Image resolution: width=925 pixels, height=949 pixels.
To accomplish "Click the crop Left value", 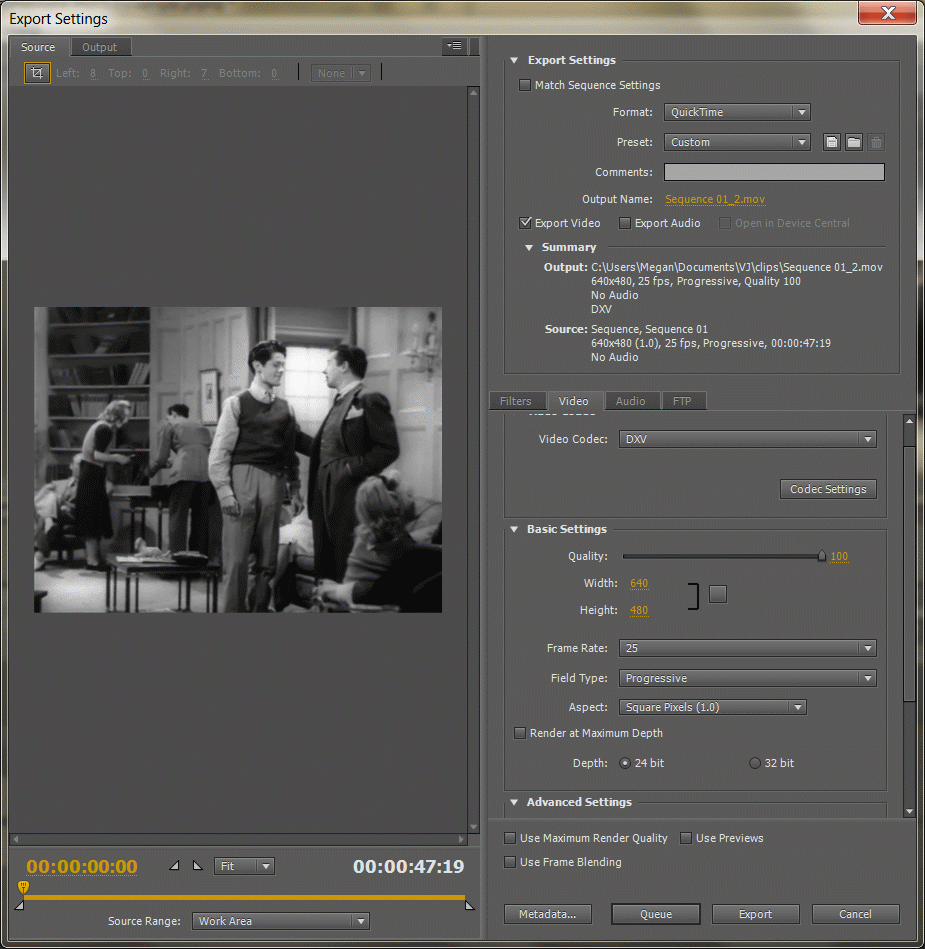I will pyautogui.click(x=93, y=74).
